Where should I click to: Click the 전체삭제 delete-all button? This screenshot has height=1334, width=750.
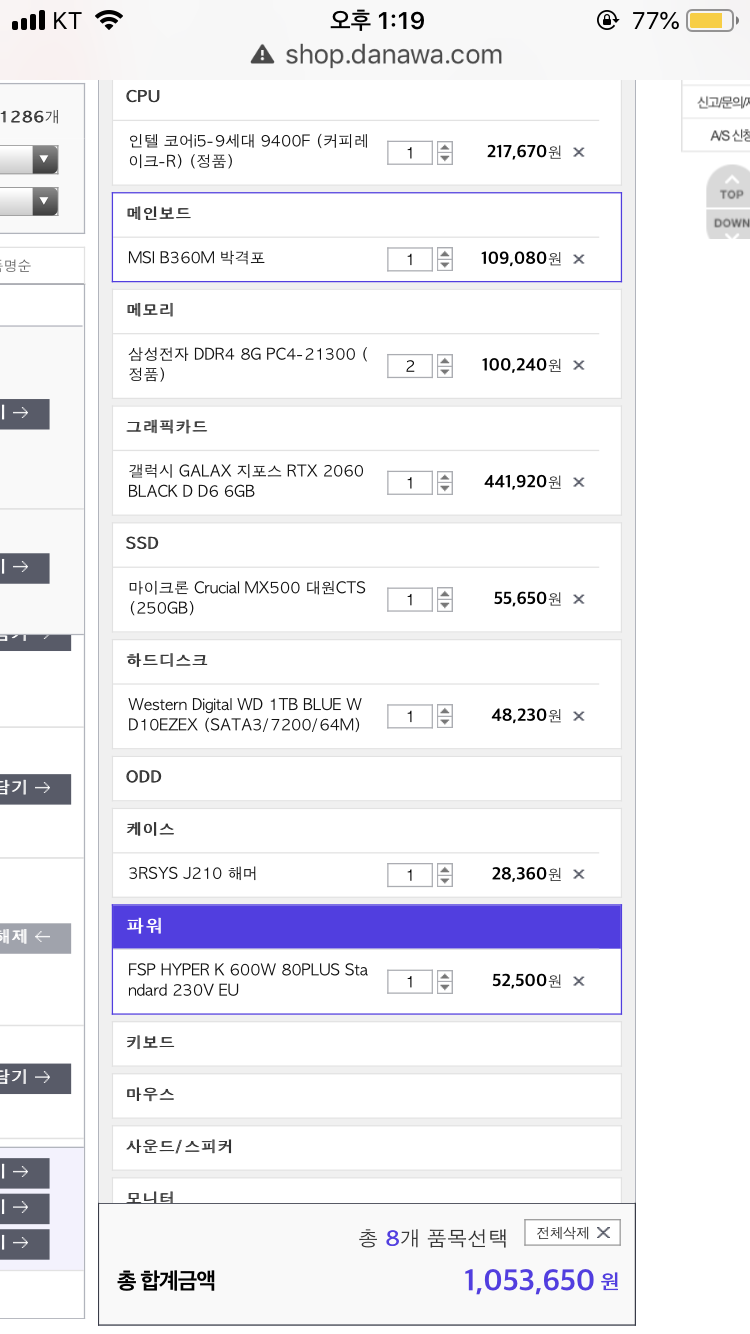(x=572, y=1232)
